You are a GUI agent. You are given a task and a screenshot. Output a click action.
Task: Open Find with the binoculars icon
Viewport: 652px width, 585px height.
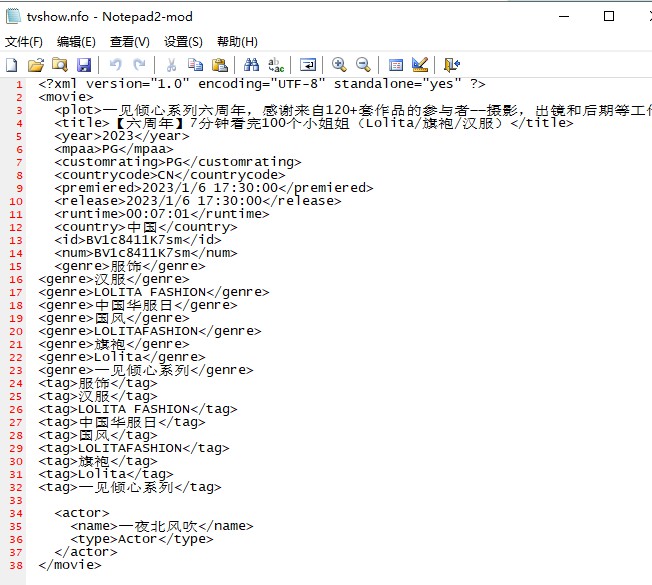pos(251,65)
